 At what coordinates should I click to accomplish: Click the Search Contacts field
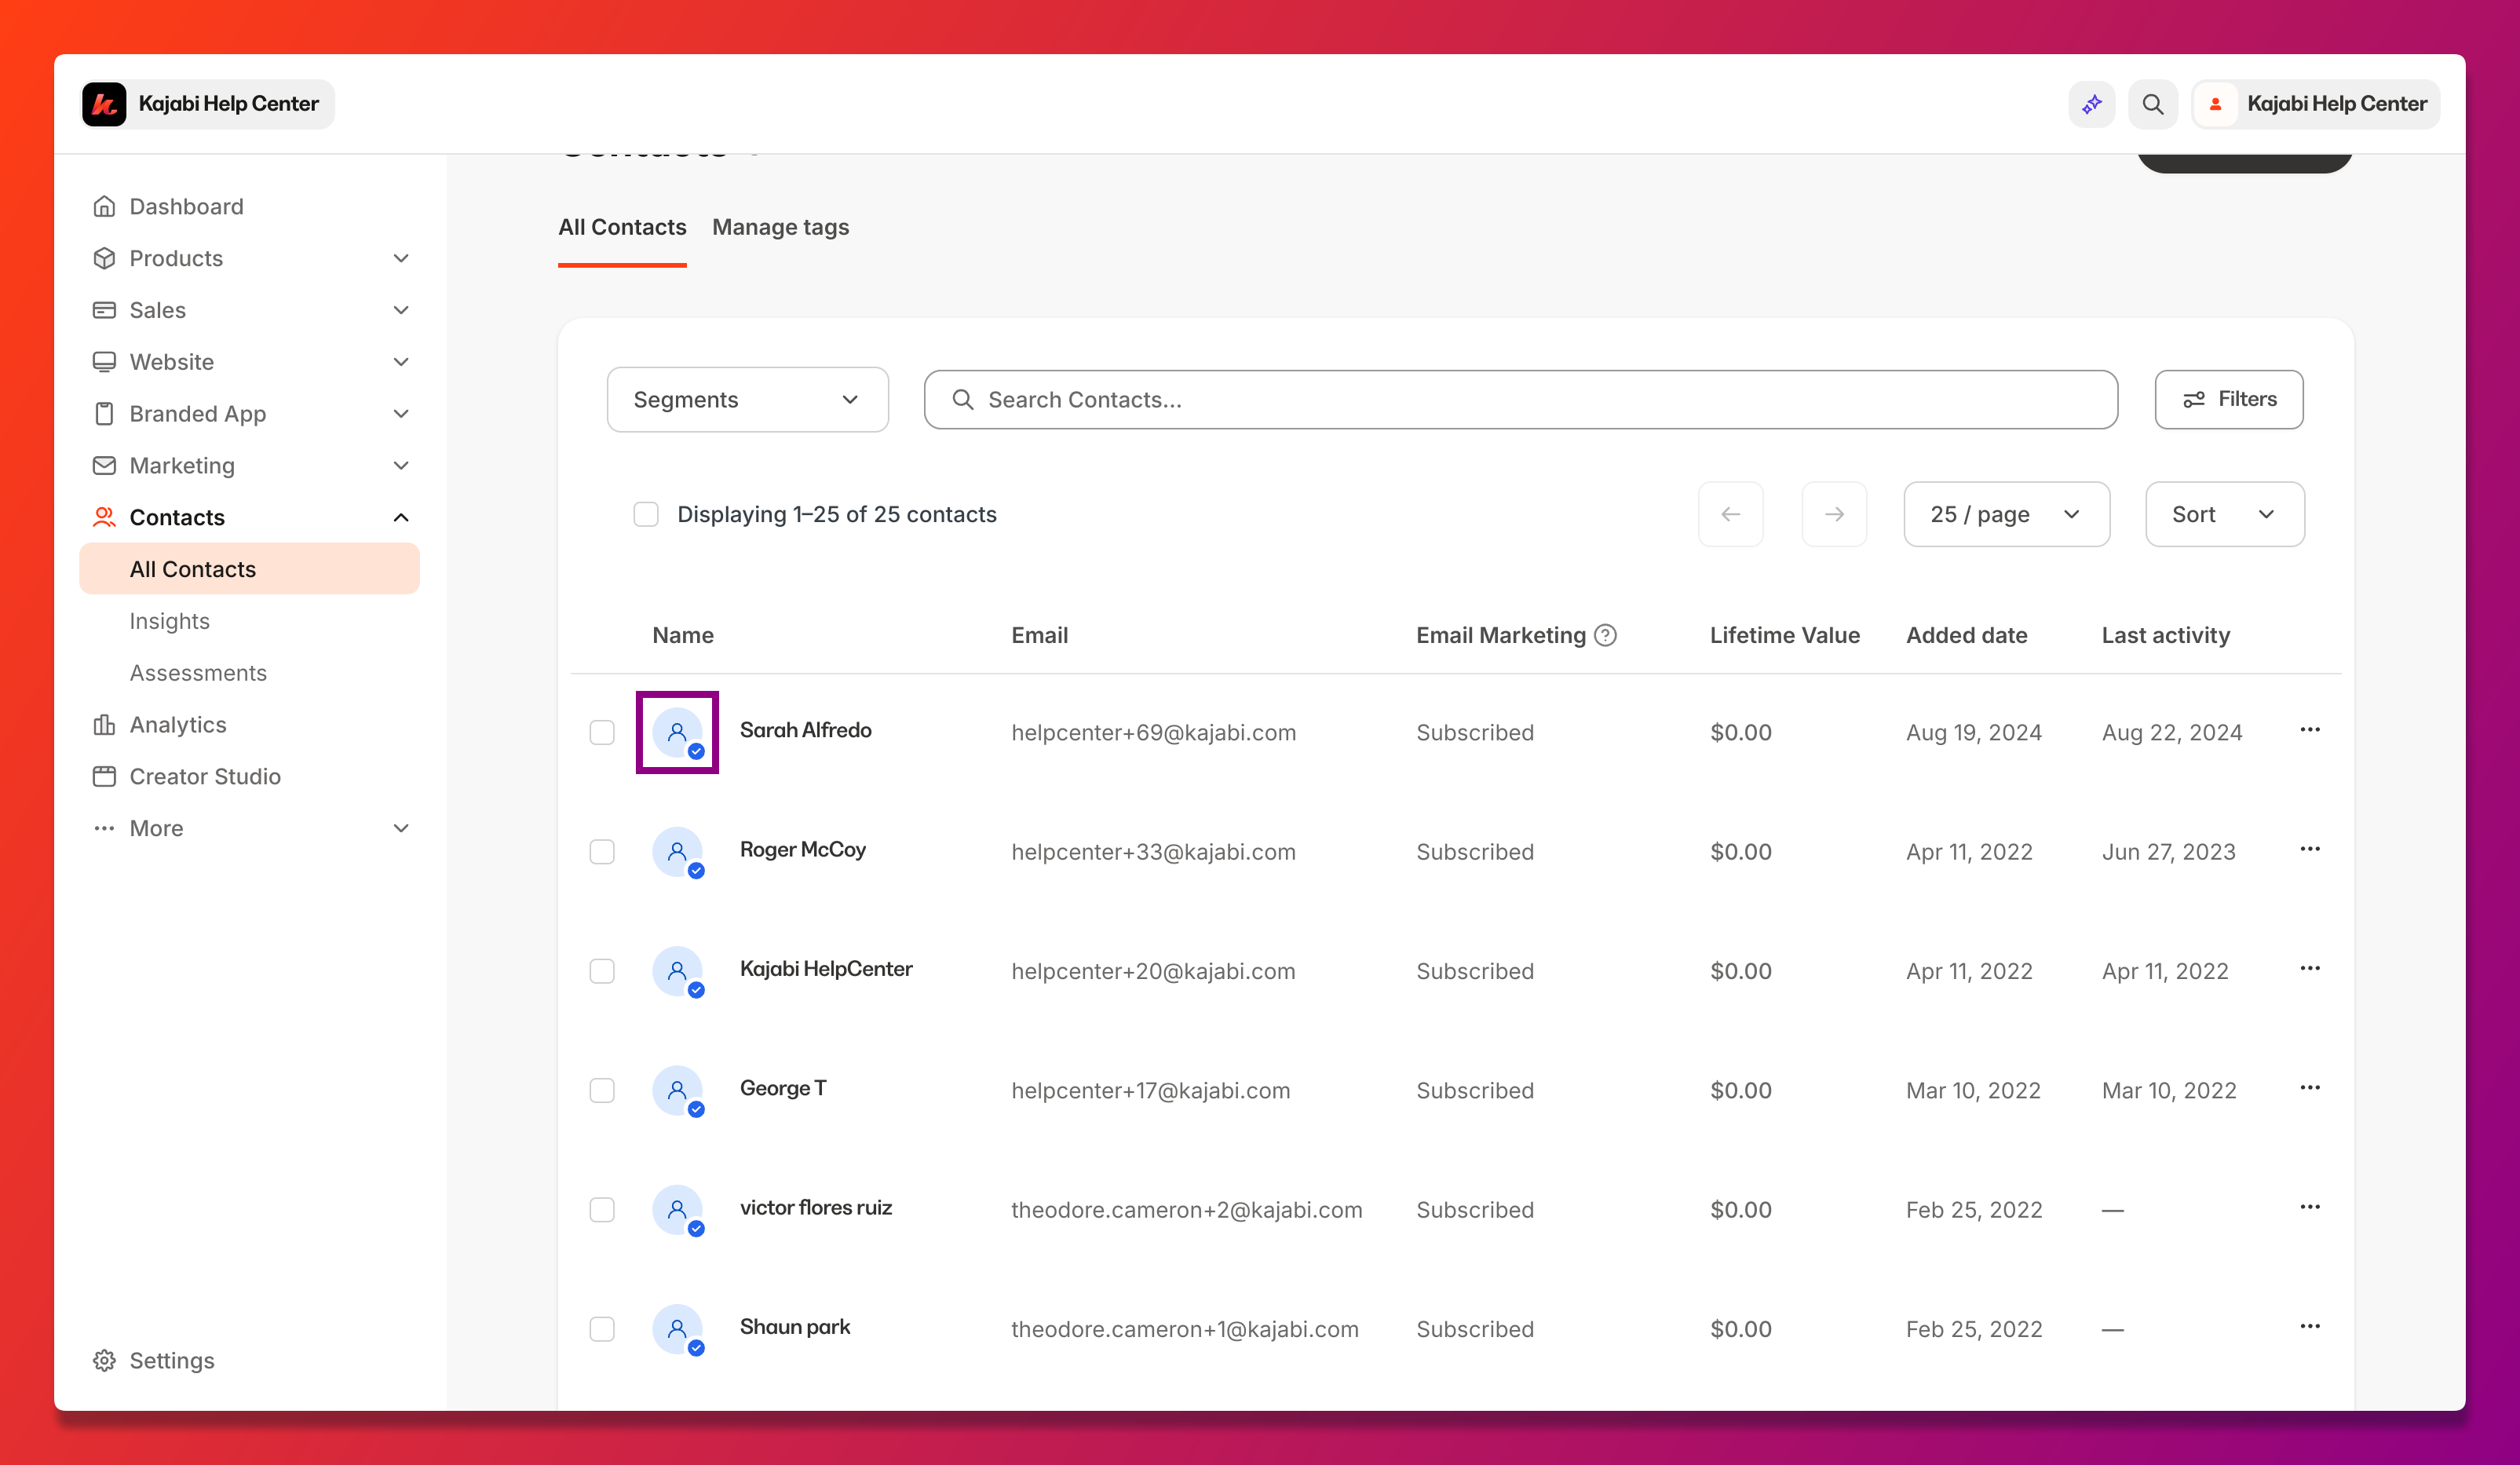tap(1520, 400)
